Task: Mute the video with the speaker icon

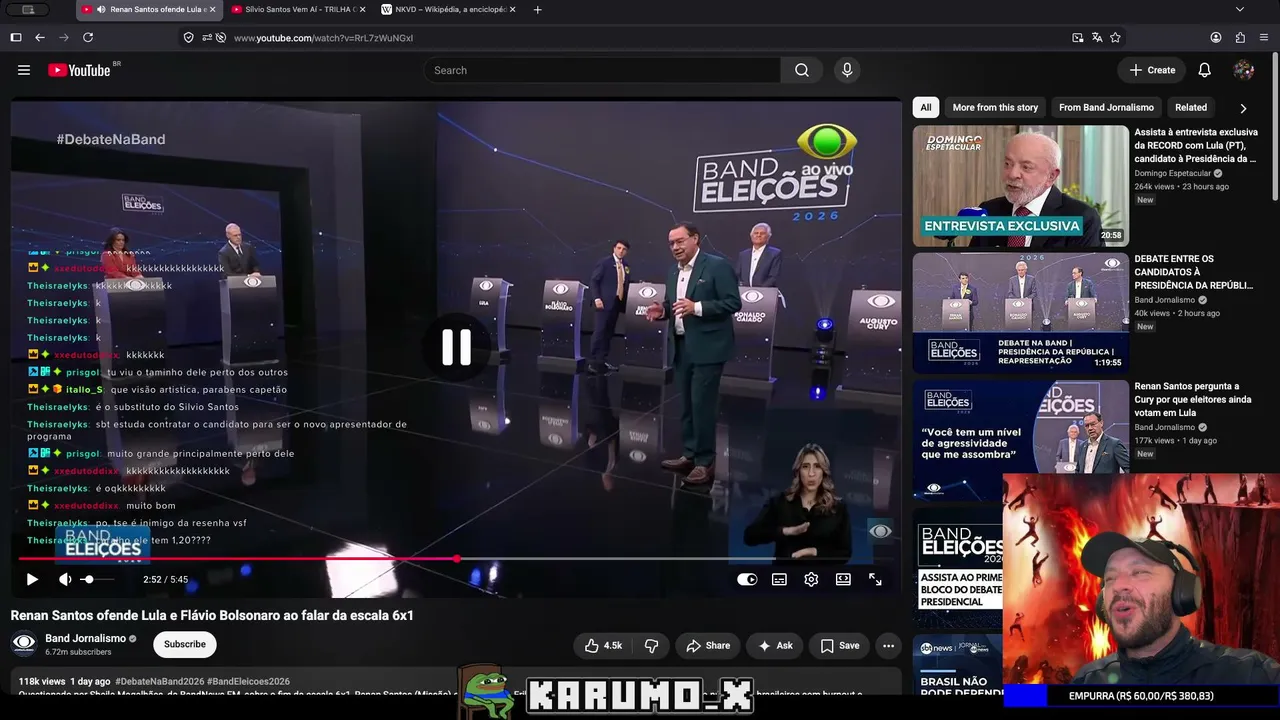Action: click(65, 579)
